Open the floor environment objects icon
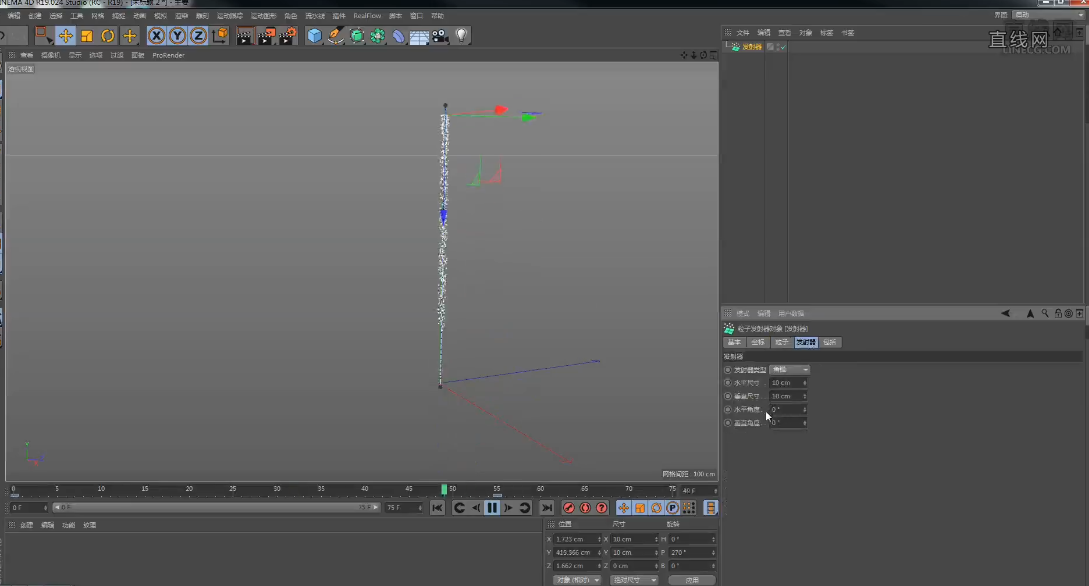The width and height of the screenshot is (1089, 586). click(x=419, y=35)
